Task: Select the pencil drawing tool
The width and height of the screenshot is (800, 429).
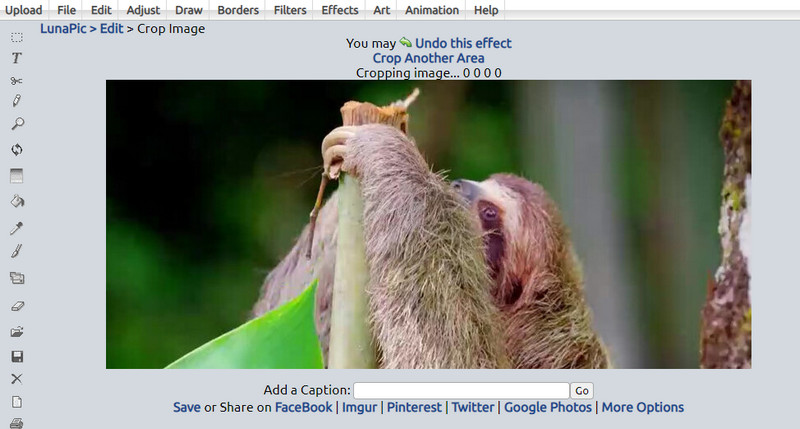Action: tap(16, 101)
